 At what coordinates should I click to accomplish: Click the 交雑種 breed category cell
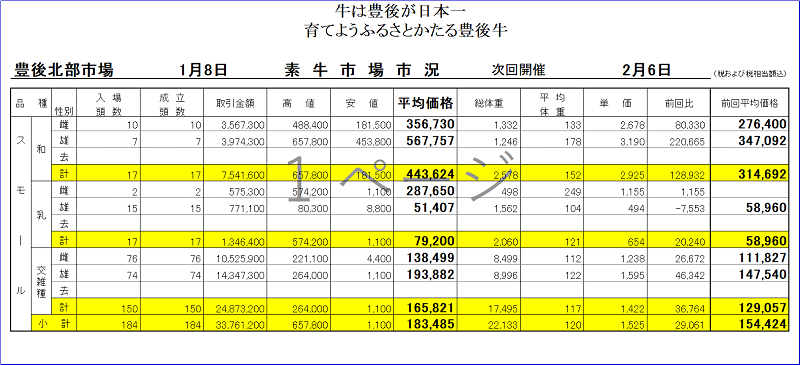pyautogui.click(x=41, y=282)
